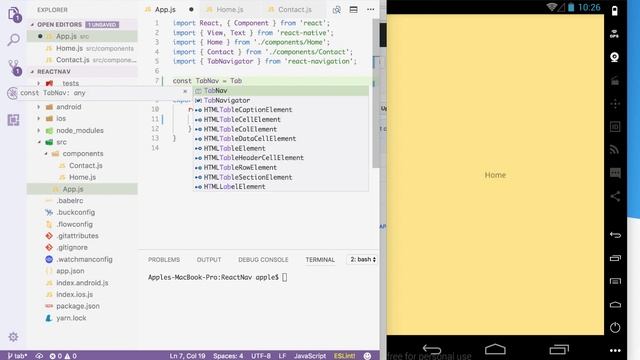Click the open changes icon in editor toolbar
Viewport: 640px width, 360px height.
coord(336,9)
